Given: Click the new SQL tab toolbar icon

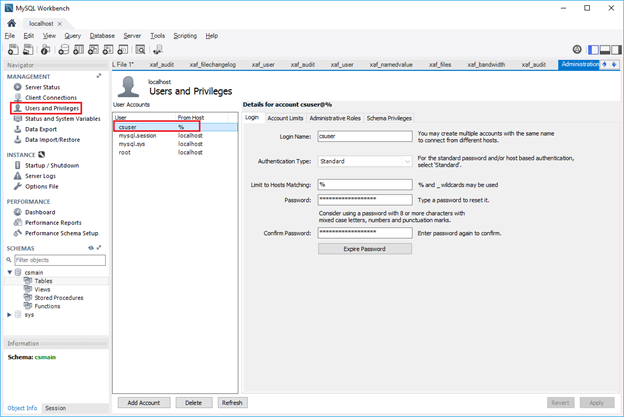Looking at the screenshot, I should (x=13, y=50).
